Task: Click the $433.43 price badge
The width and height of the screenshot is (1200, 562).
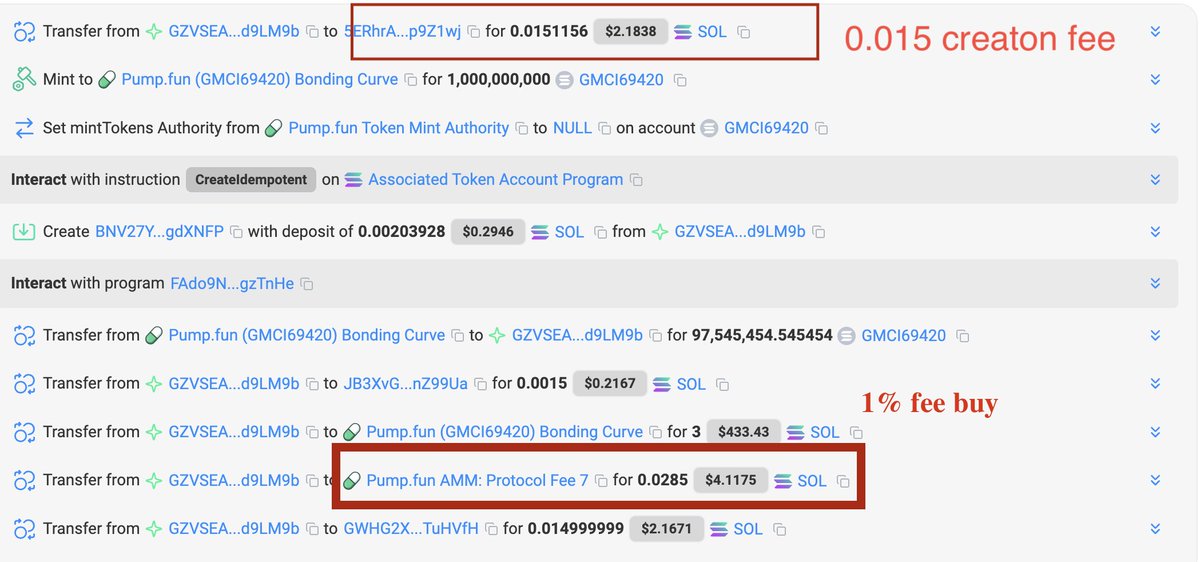Action: coord(743,432)
